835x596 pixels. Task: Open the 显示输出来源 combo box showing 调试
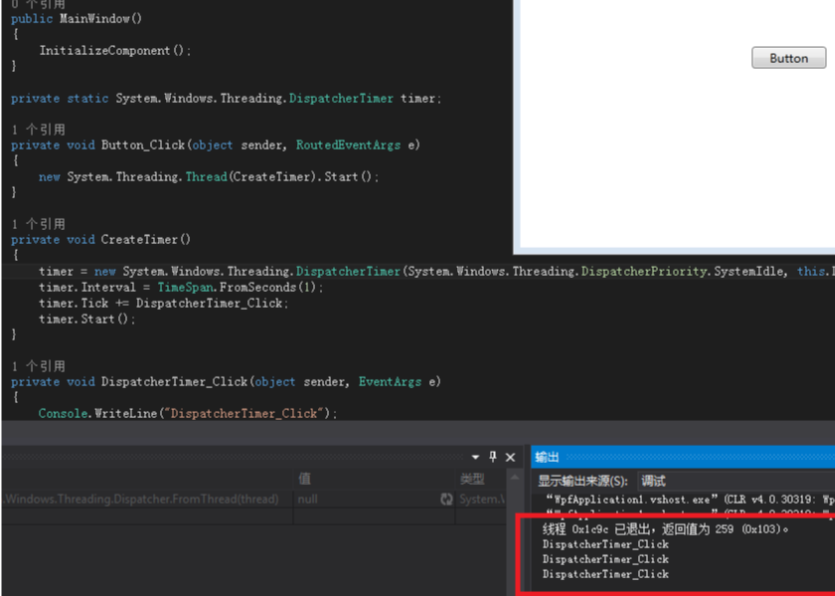[736, 481]
